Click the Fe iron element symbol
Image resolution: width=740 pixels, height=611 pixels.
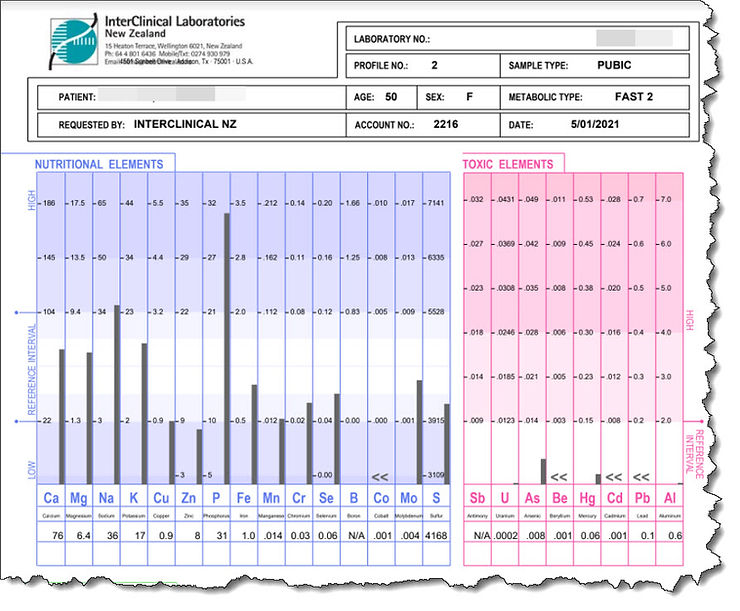coord(243,498)
